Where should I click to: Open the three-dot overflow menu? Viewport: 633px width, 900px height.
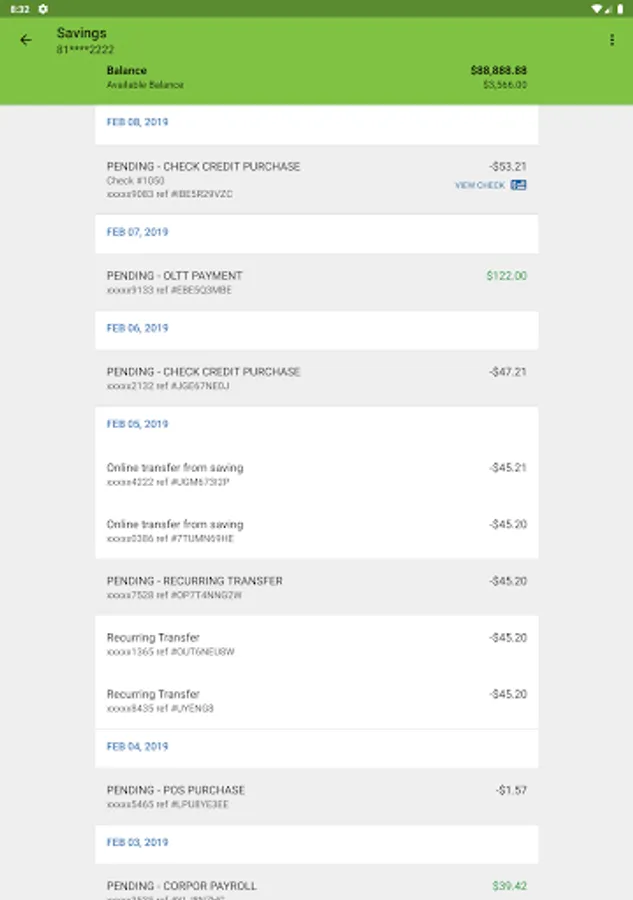click(x=612, y=40)
